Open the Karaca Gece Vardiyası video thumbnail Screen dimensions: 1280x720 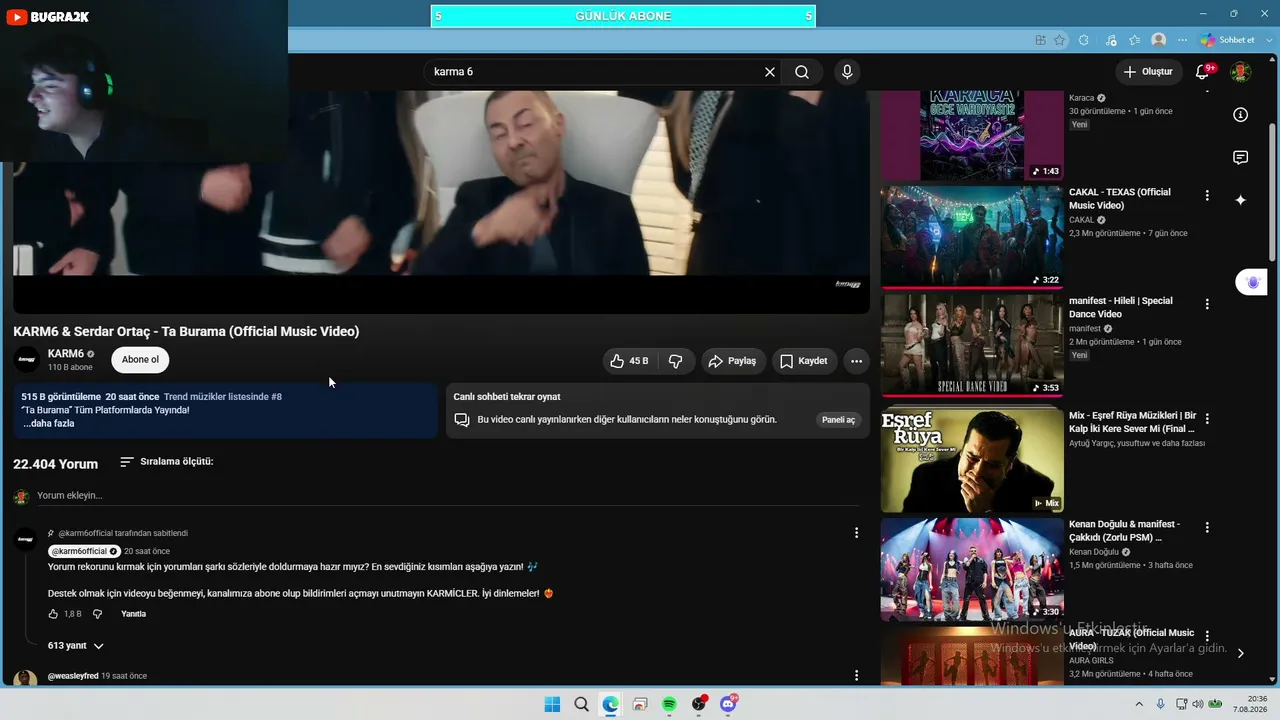972,135
